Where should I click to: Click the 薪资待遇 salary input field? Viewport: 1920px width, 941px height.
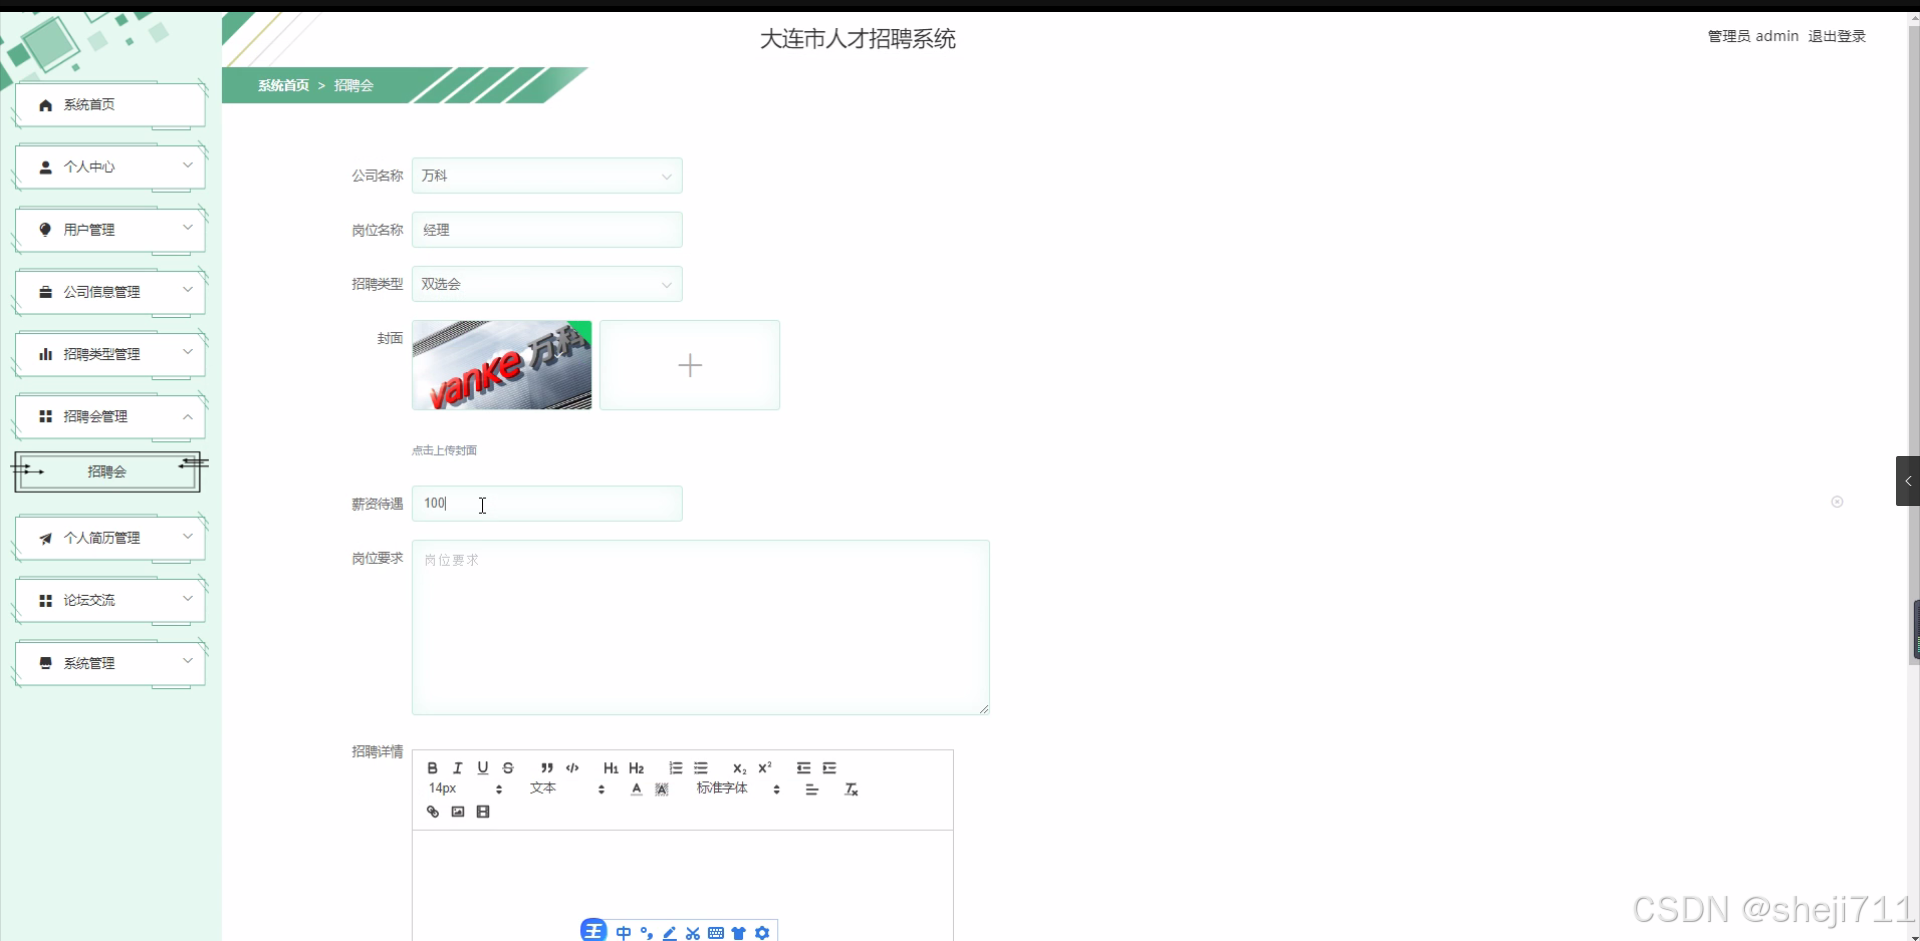[x=546, y=503]
